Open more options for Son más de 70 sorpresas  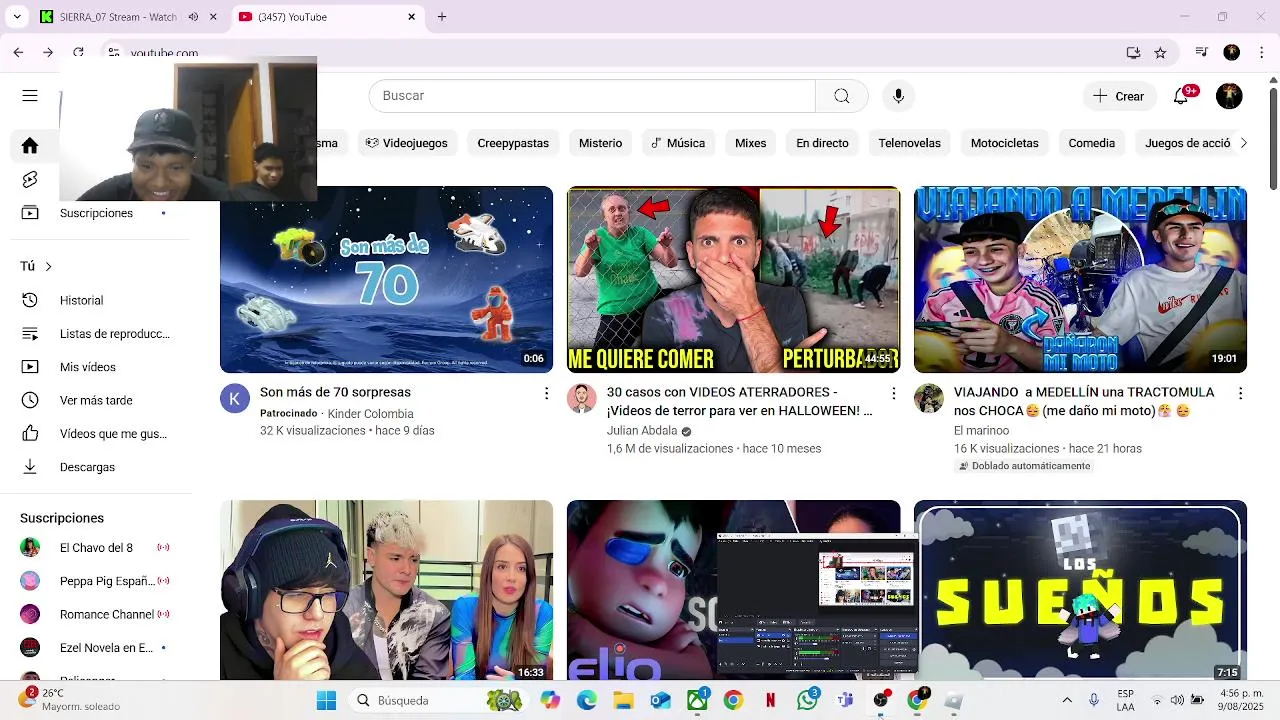pyautogui.click(x=546, y=394)
